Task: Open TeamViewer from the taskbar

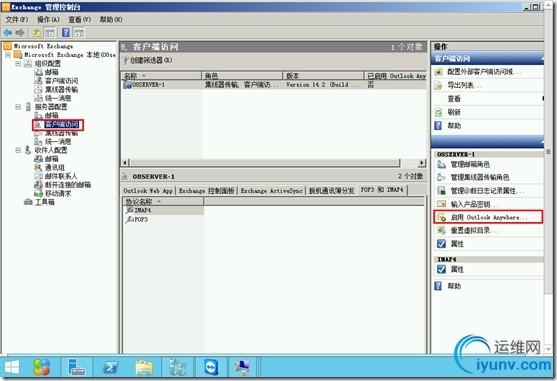Action: [x=211, y=367]
